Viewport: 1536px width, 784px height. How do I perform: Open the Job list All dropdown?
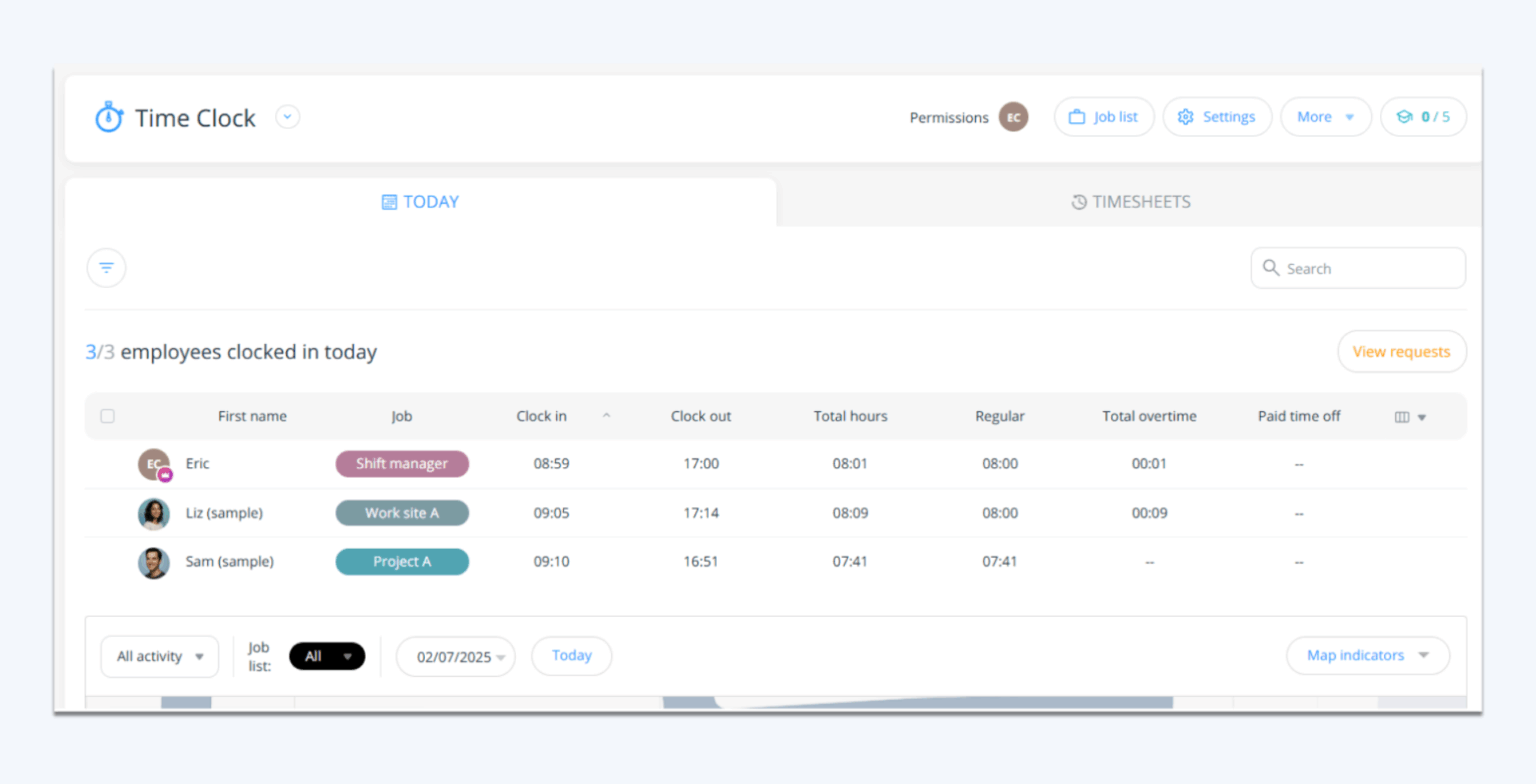tap(327, 656)
